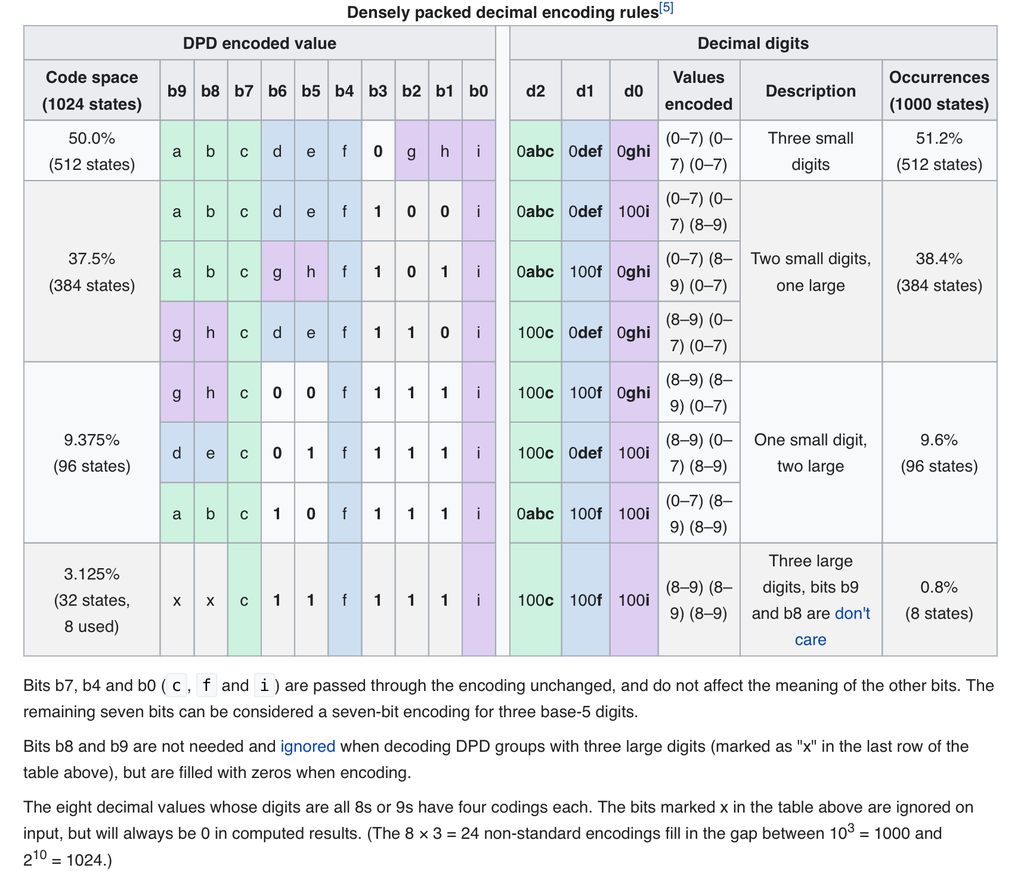Select the "Three small digits" description cell
Image resolution: width=1024 pixels, height=871 pixels.
(810, 151)
